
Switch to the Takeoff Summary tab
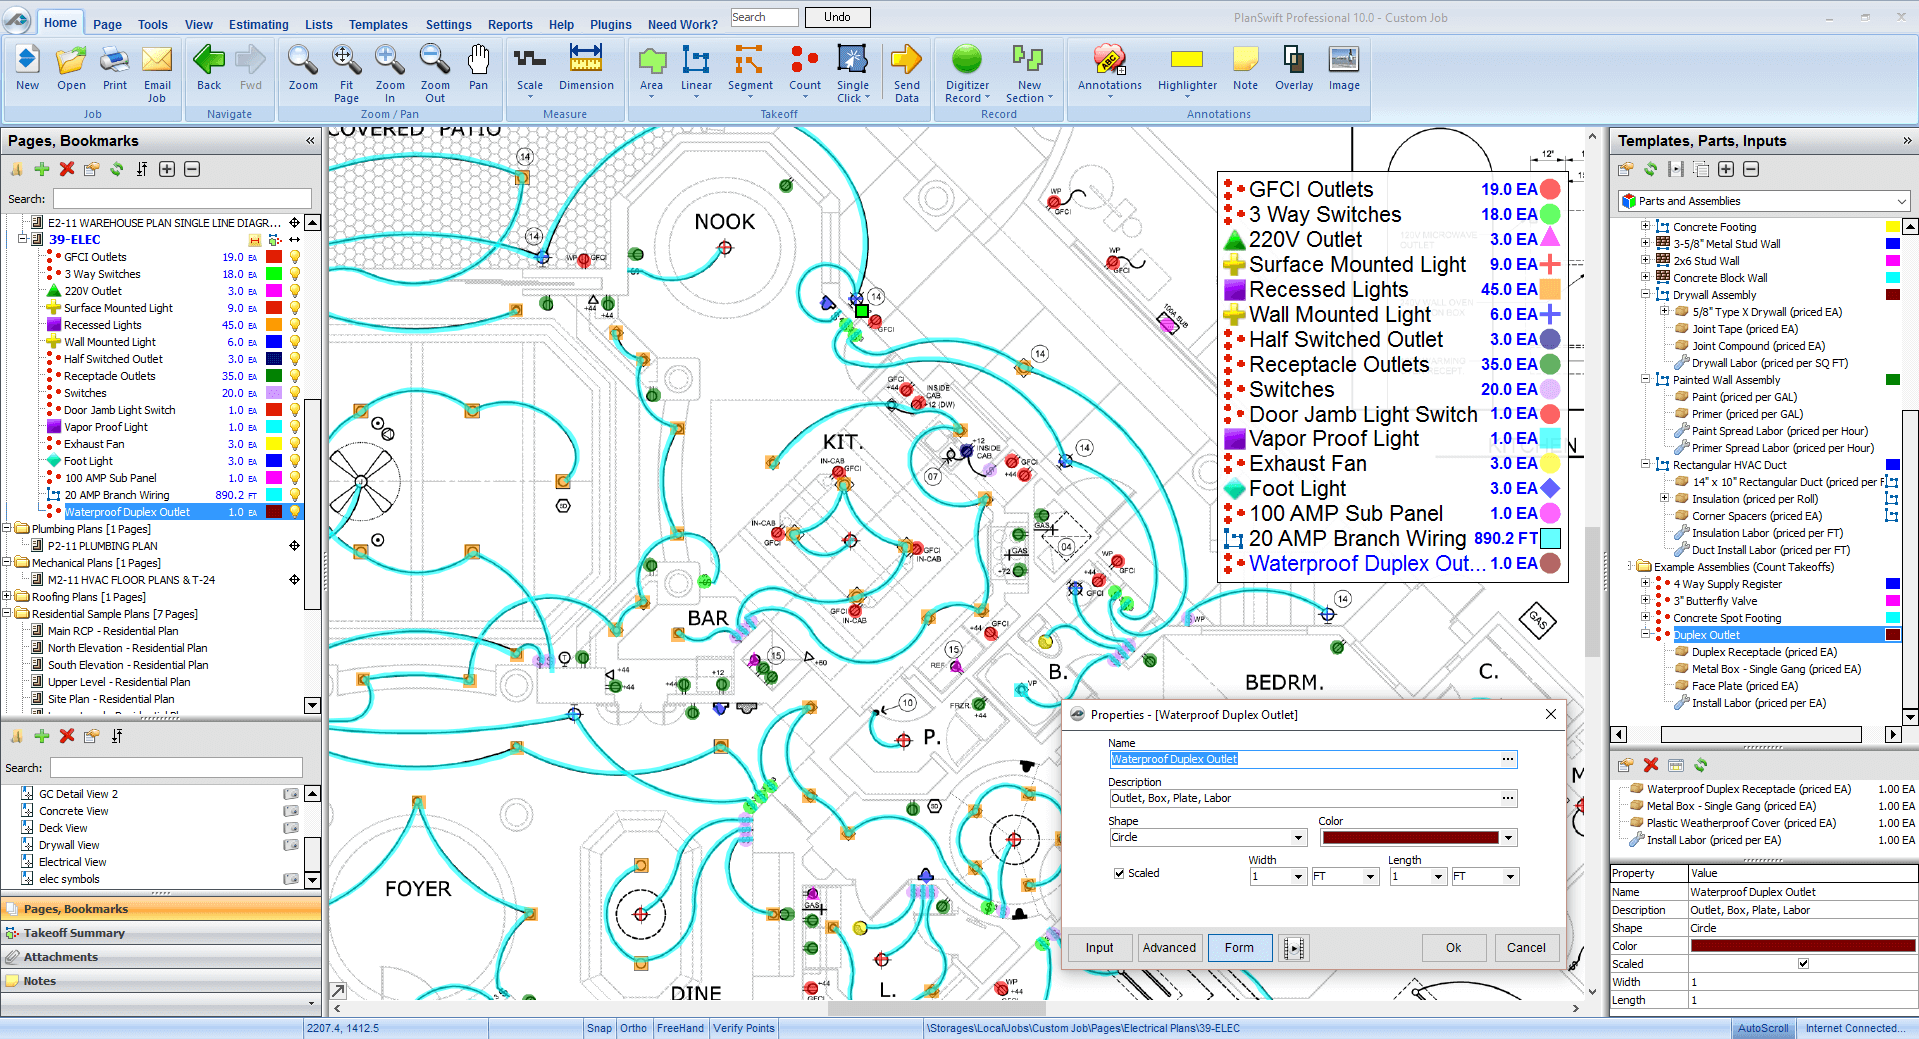coord(75,932)
